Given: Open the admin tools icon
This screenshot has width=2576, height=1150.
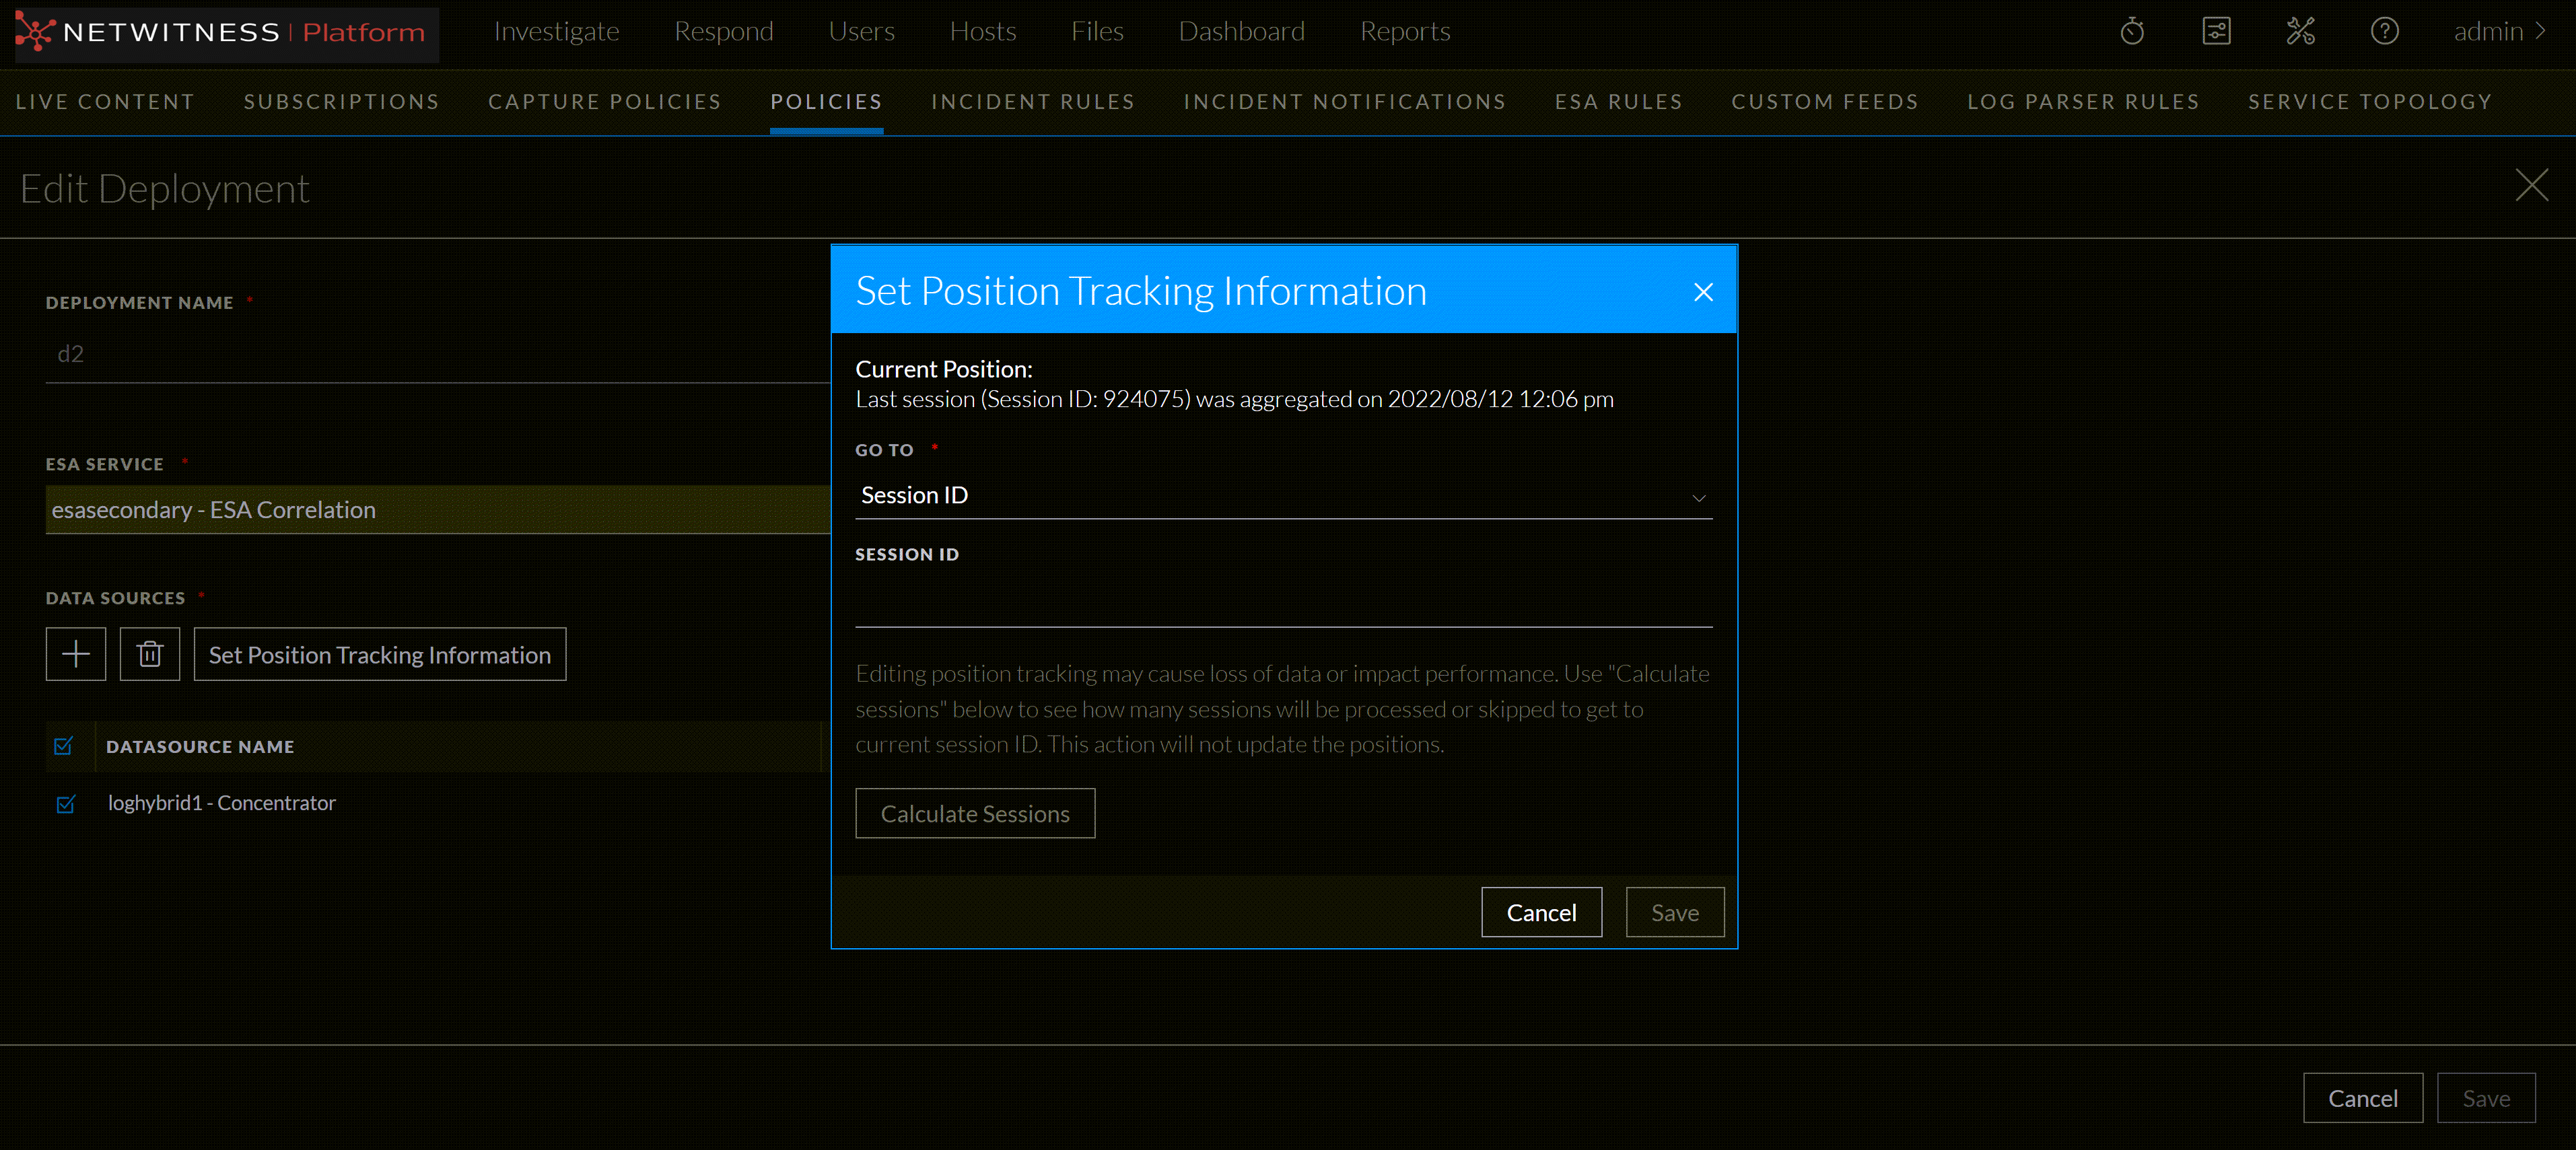Looking at the screenshot, I should 2301,31.
